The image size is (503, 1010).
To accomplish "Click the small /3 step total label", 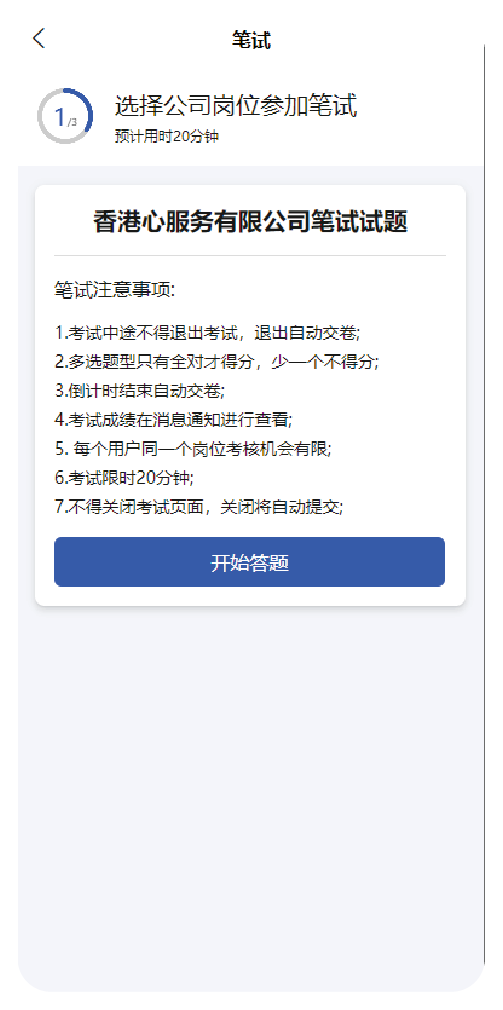I will (72, 121).
